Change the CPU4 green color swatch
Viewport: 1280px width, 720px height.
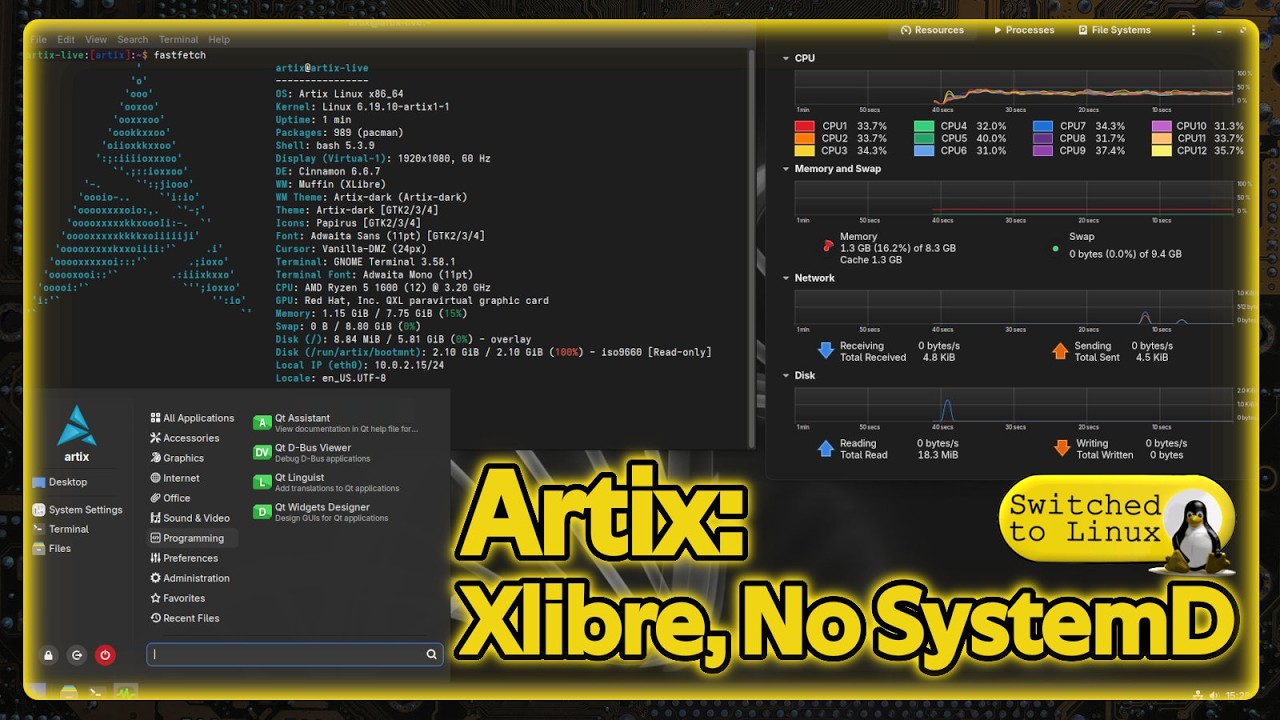pyautogui.click(x=923, y=126)
